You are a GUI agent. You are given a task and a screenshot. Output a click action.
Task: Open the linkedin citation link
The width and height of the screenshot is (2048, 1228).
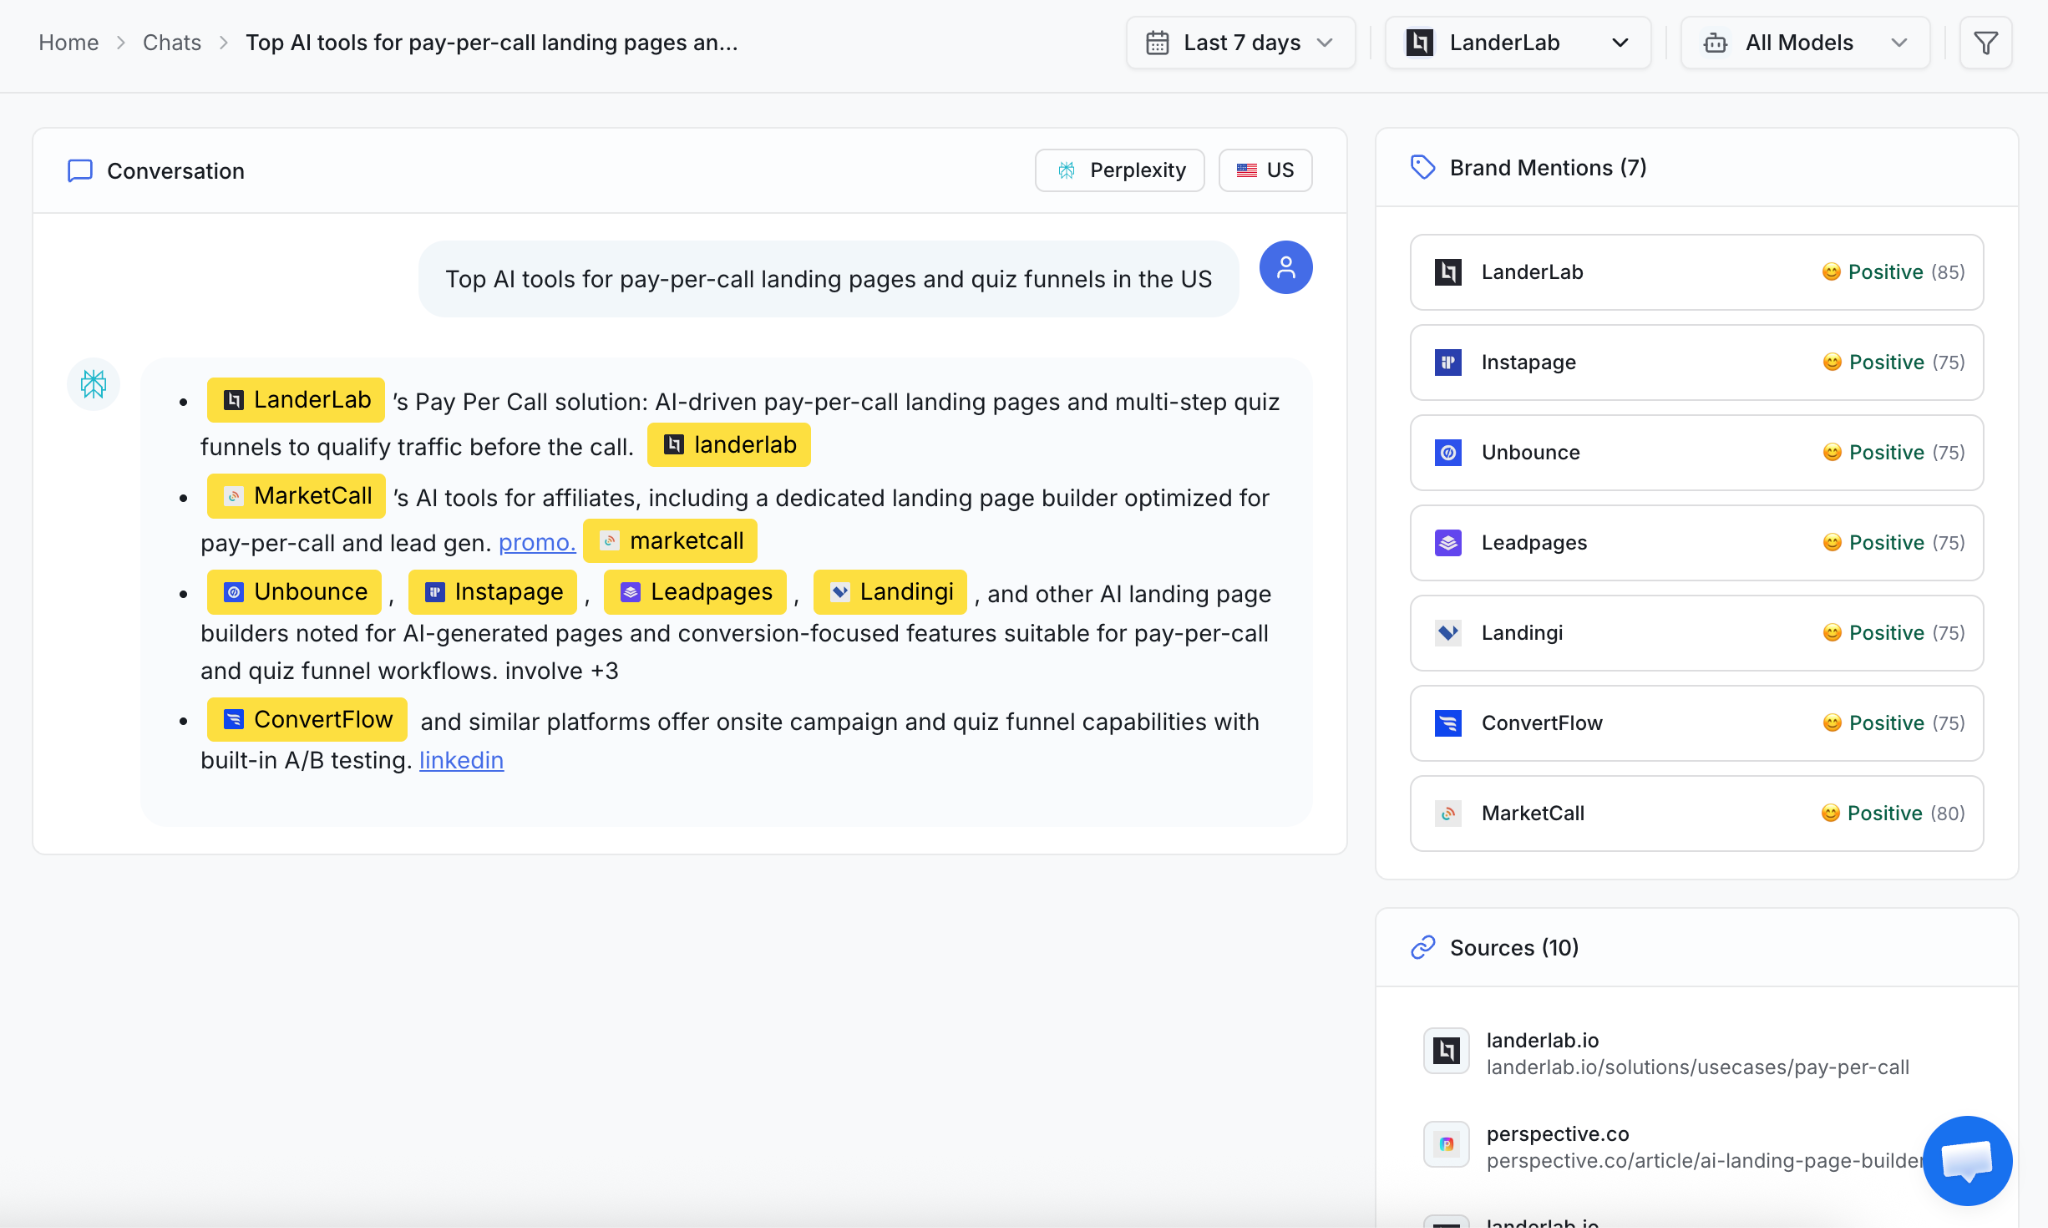(x=461, y=760)
